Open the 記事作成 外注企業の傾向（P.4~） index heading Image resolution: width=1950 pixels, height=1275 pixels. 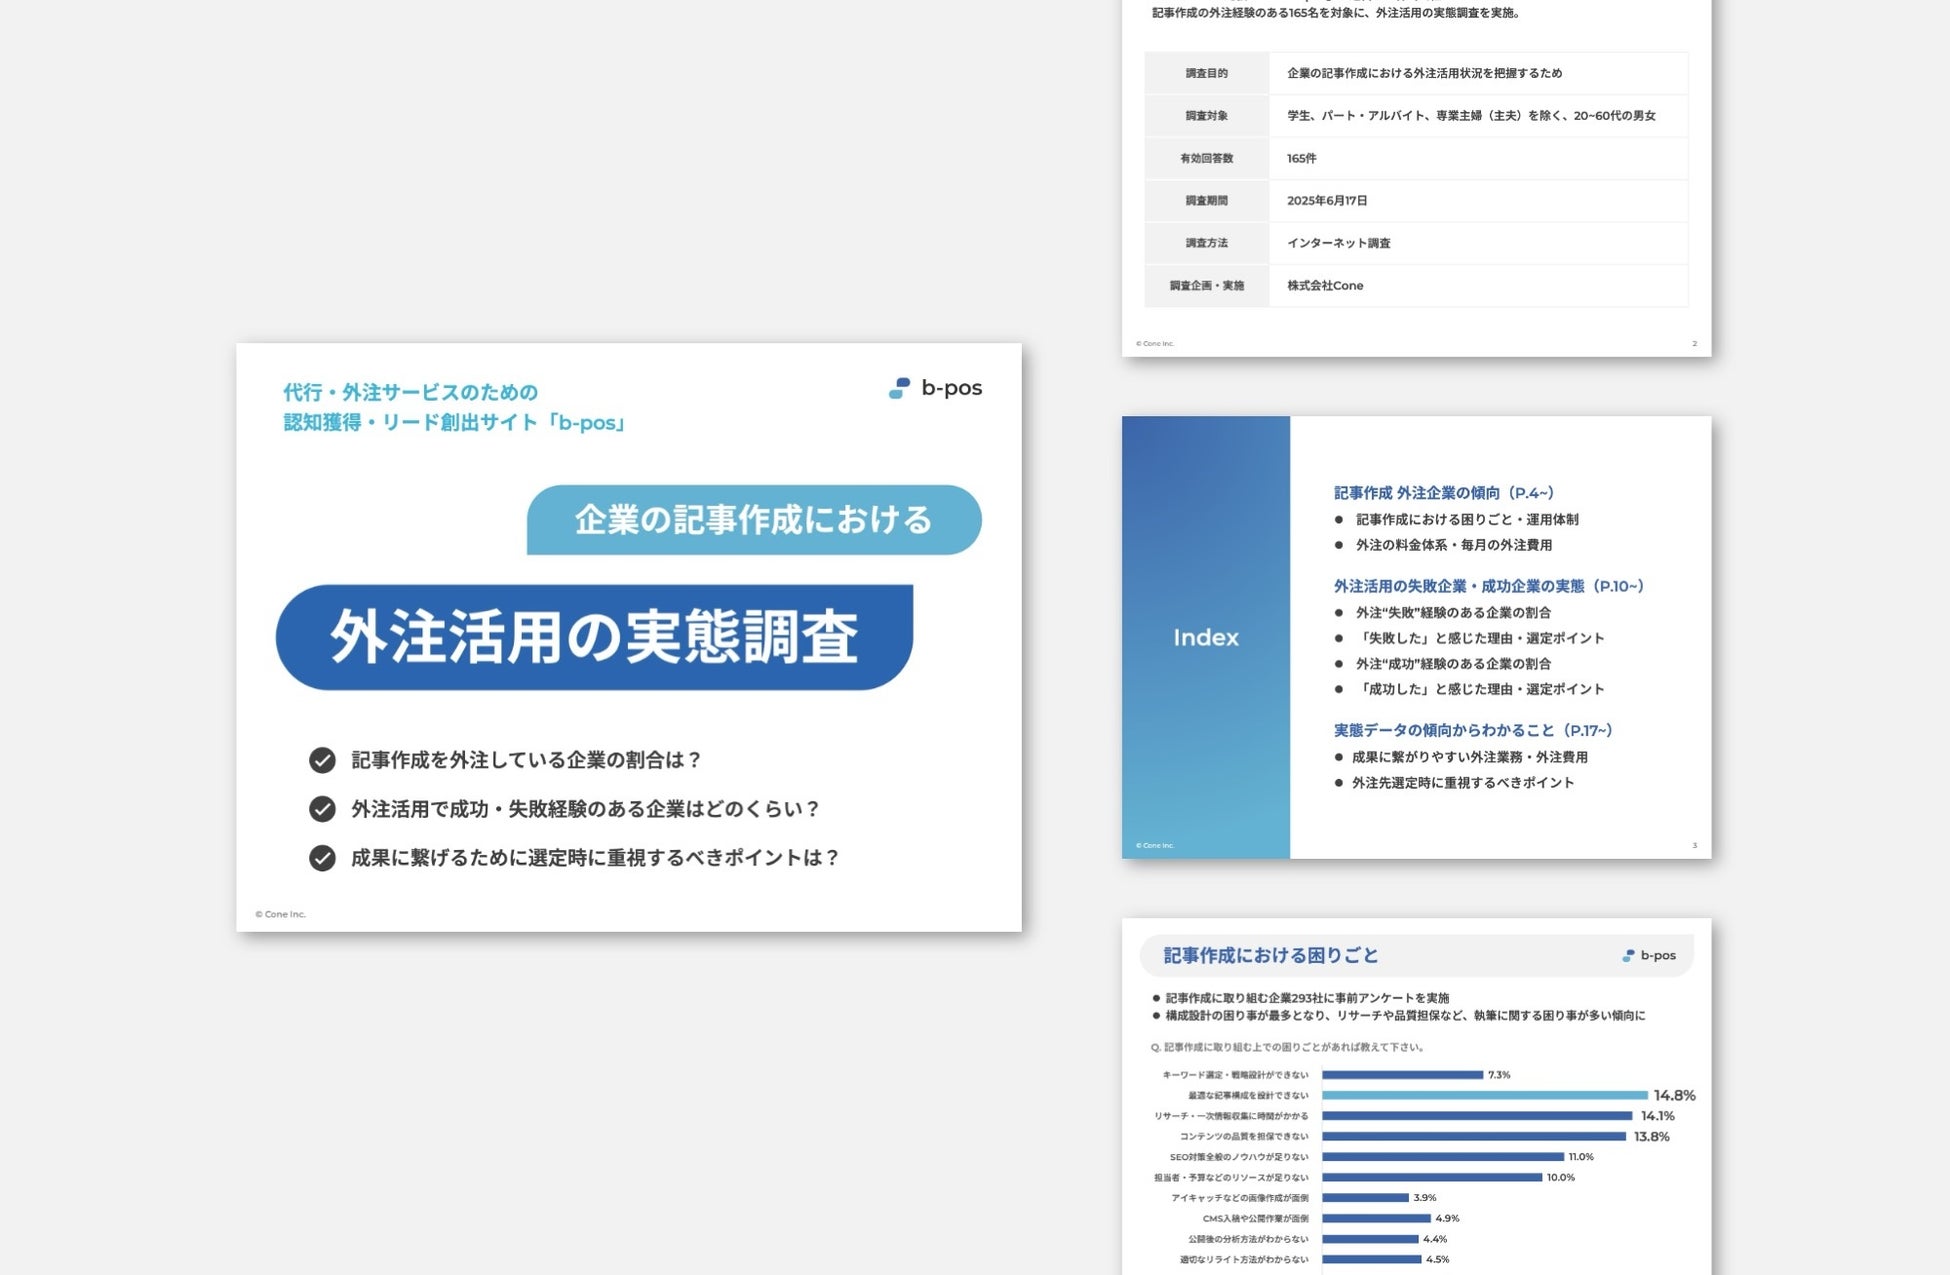[1443, 493]
